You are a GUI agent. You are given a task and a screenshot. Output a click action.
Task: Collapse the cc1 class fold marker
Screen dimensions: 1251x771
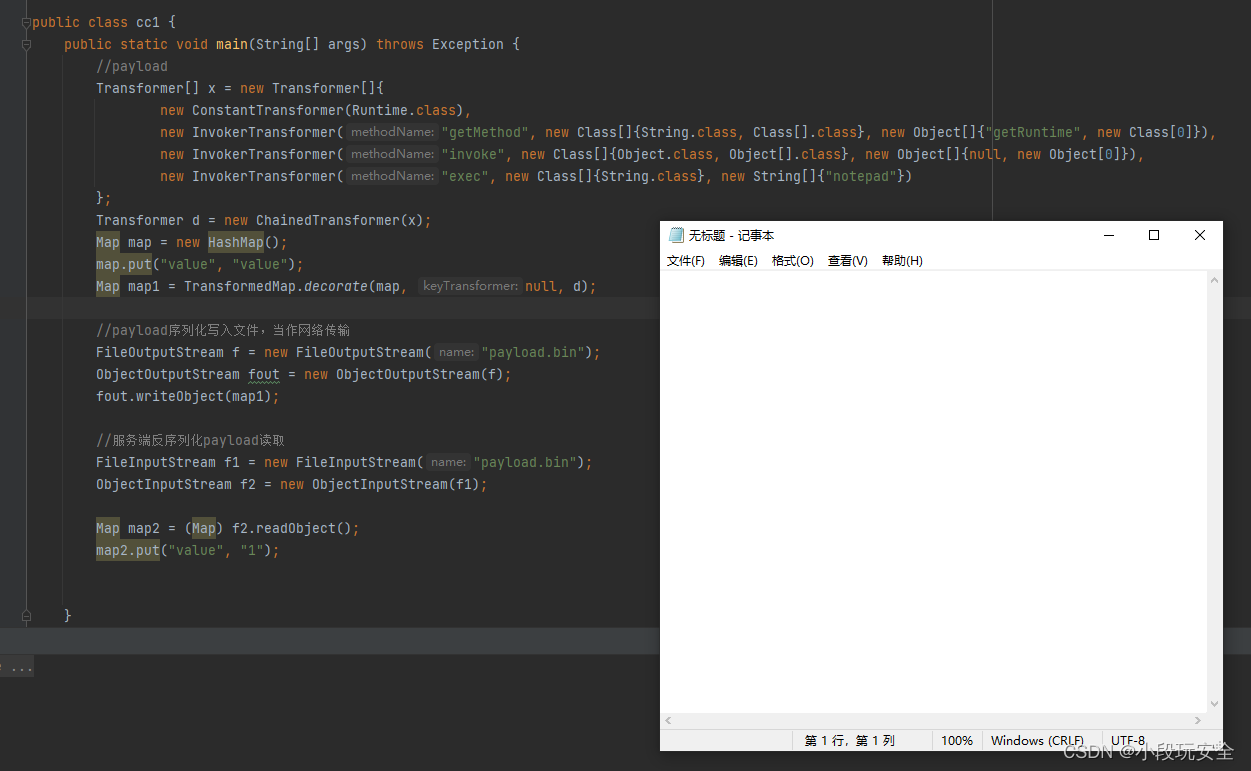click(x=26, y=22)
